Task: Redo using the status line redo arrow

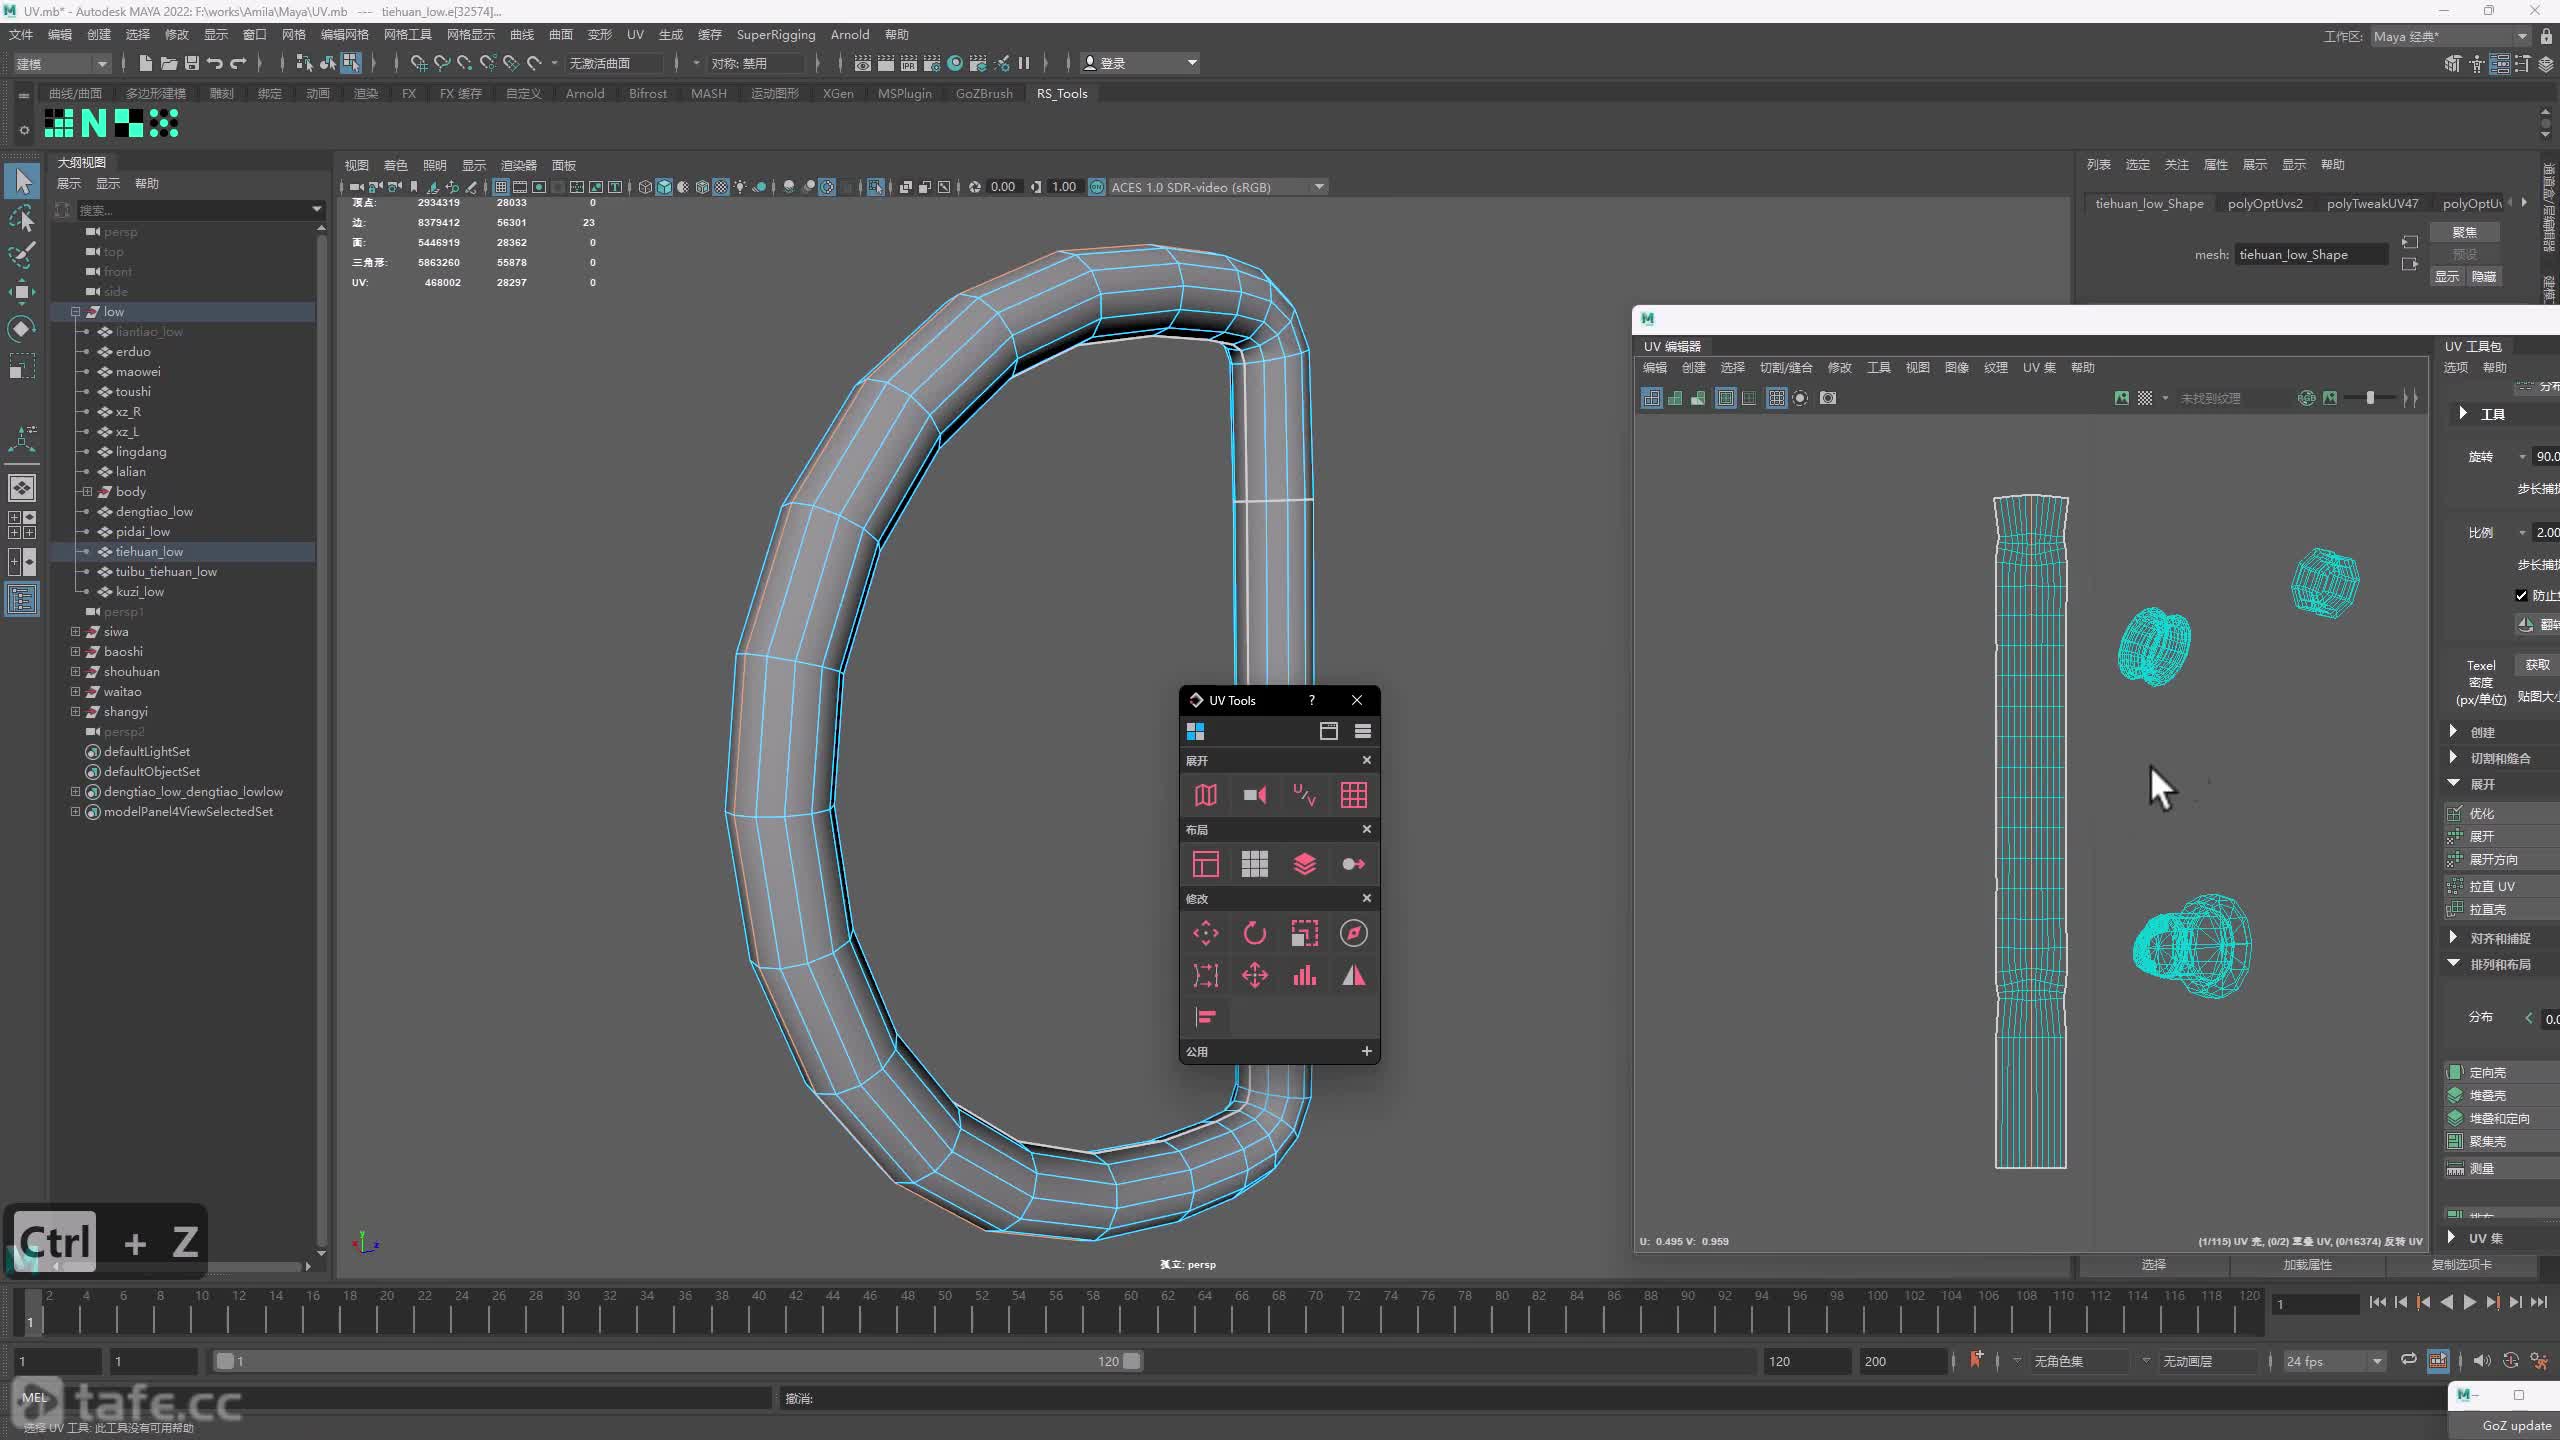Action: coord(238,63)
